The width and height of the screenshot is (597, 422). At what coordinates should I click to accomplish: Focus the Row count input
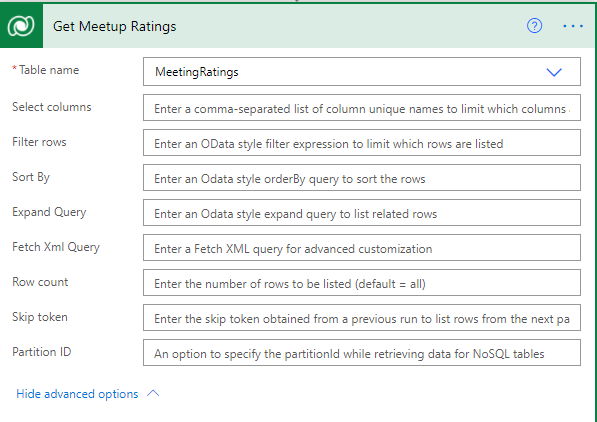point(362,283)
